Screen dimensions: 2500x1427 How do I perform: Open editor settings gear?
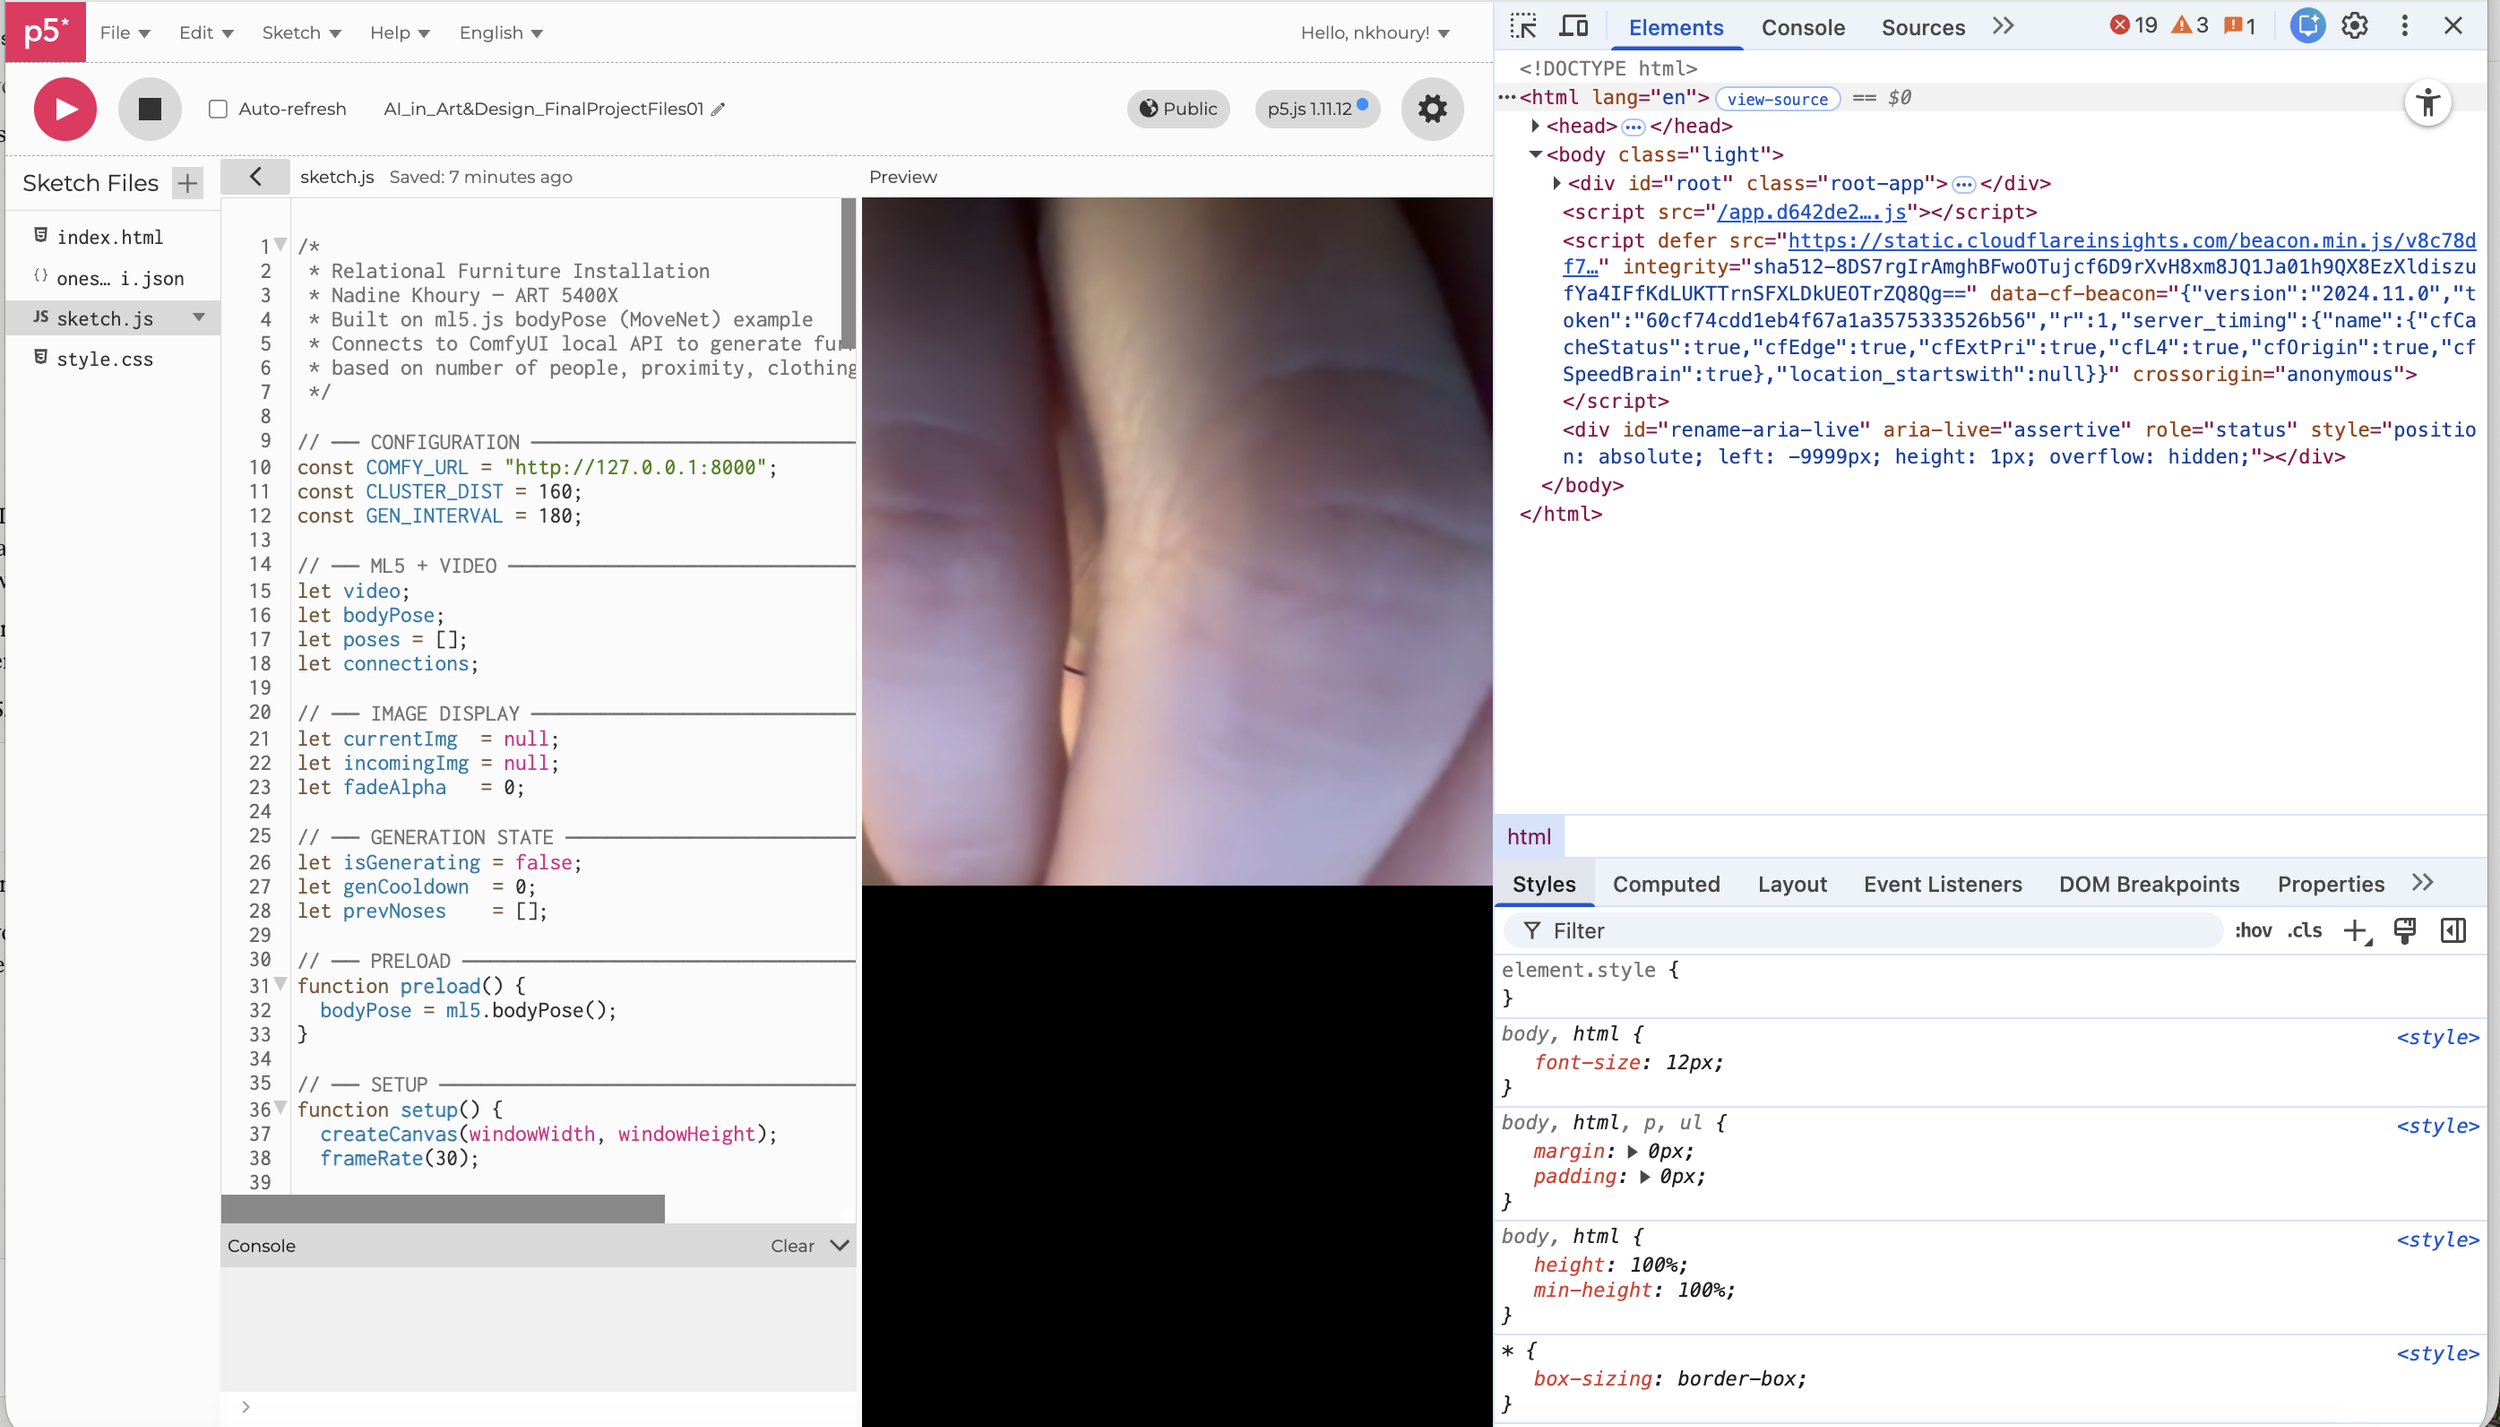coord(1432,108)
